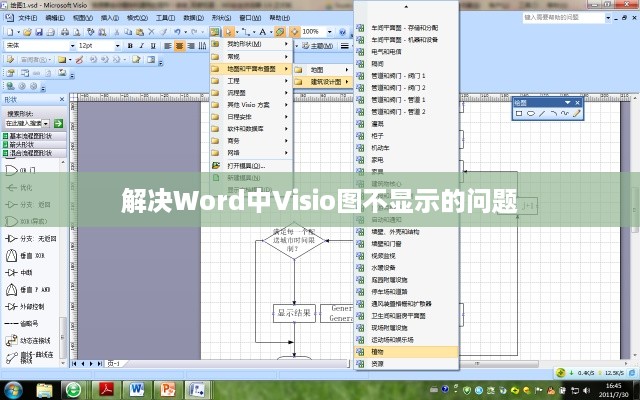Select the 页-1 page tab

(113, 364)
